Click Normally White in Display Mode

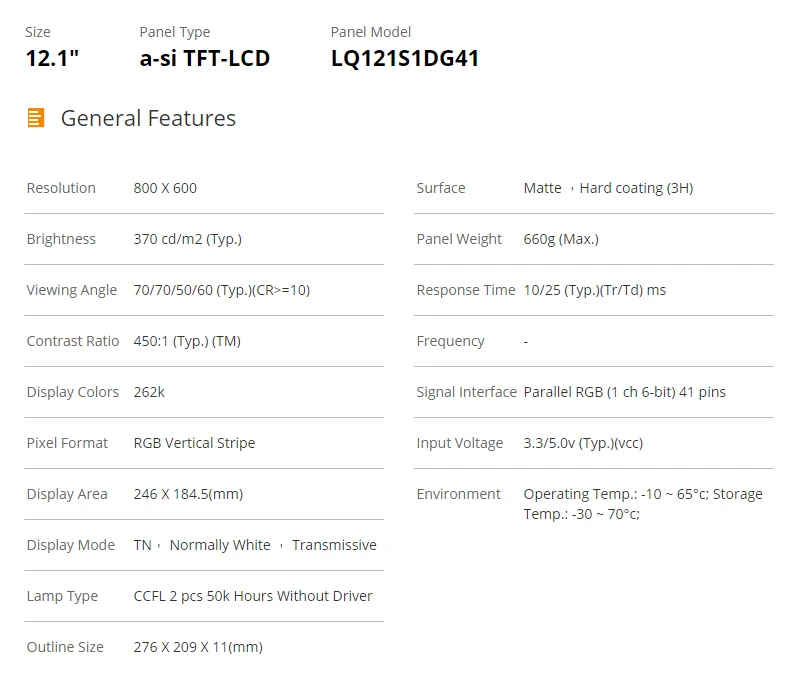[220, 545]
